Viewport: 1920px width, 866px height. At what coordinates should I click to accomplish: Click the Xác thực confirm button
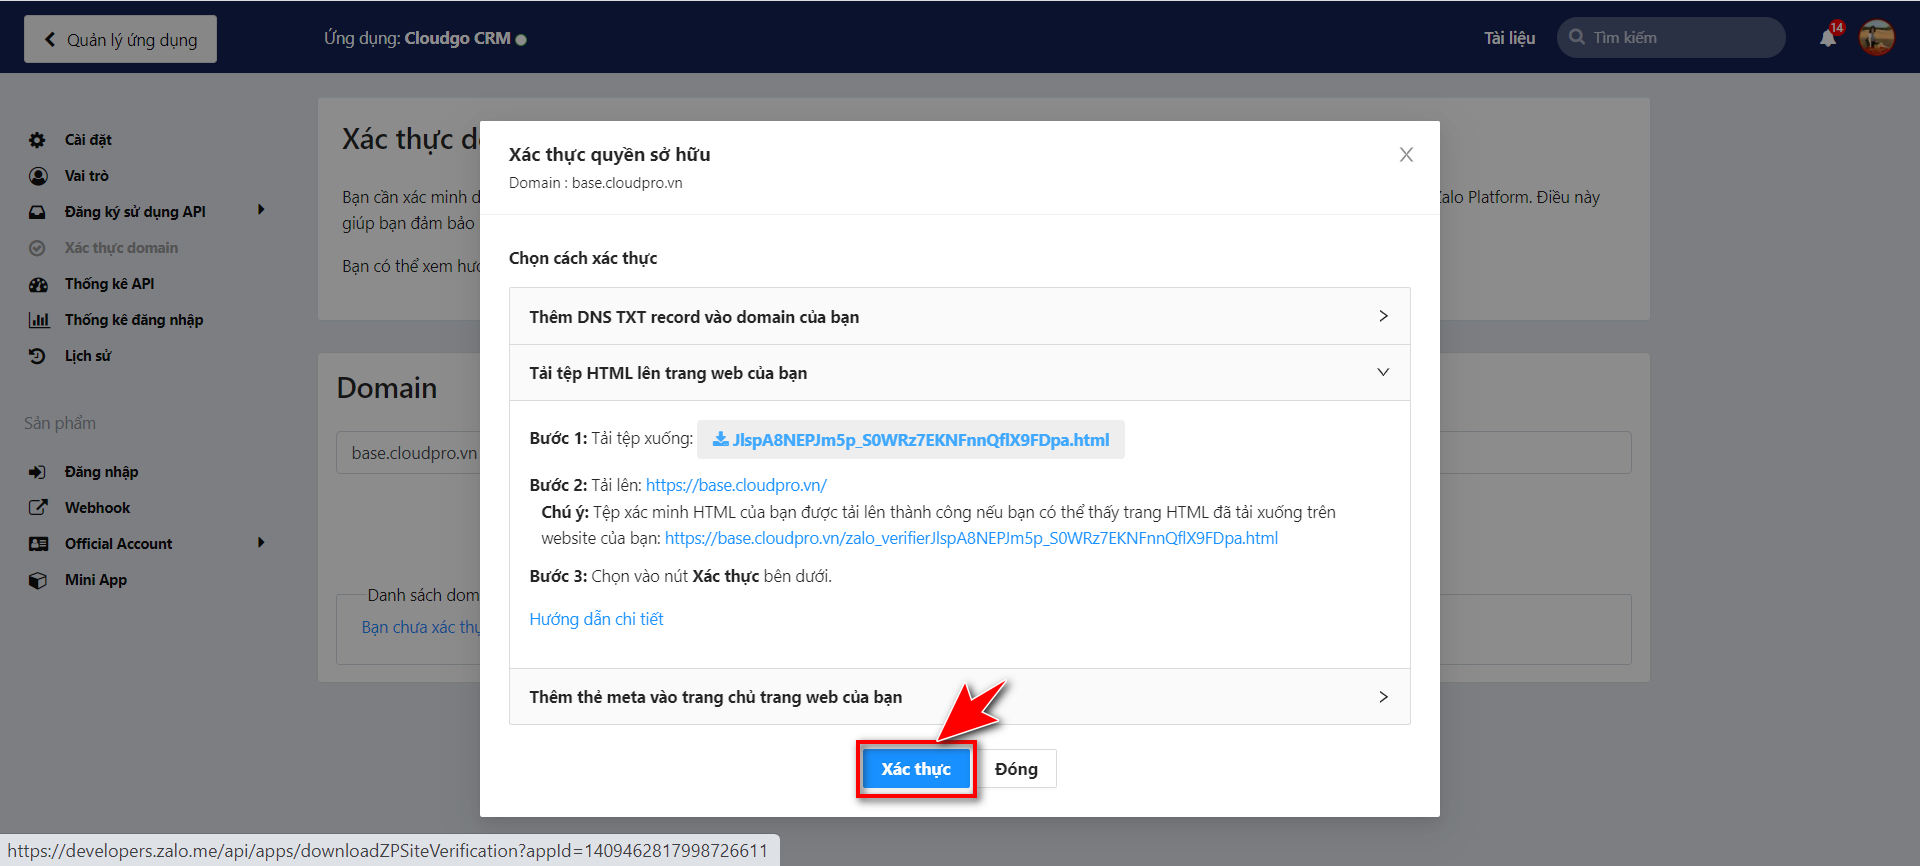[x=916, y=769]
